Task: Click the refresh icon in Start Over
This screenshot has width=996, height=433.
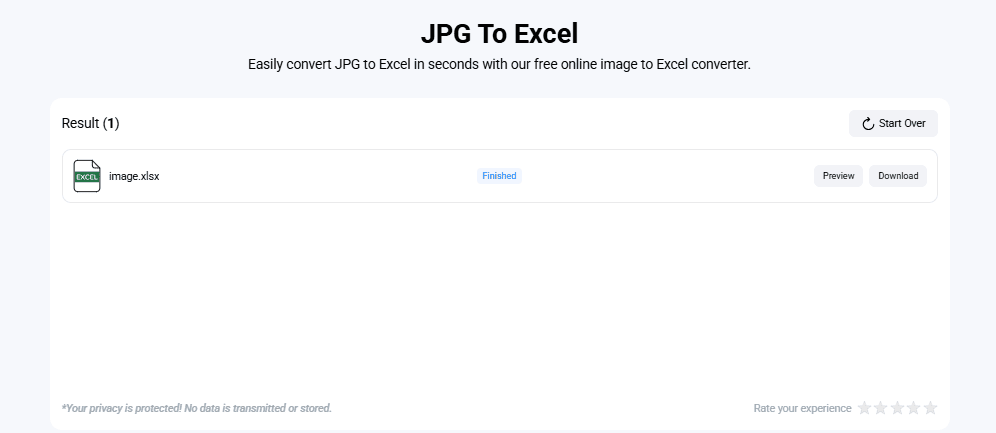Action: 868,124
